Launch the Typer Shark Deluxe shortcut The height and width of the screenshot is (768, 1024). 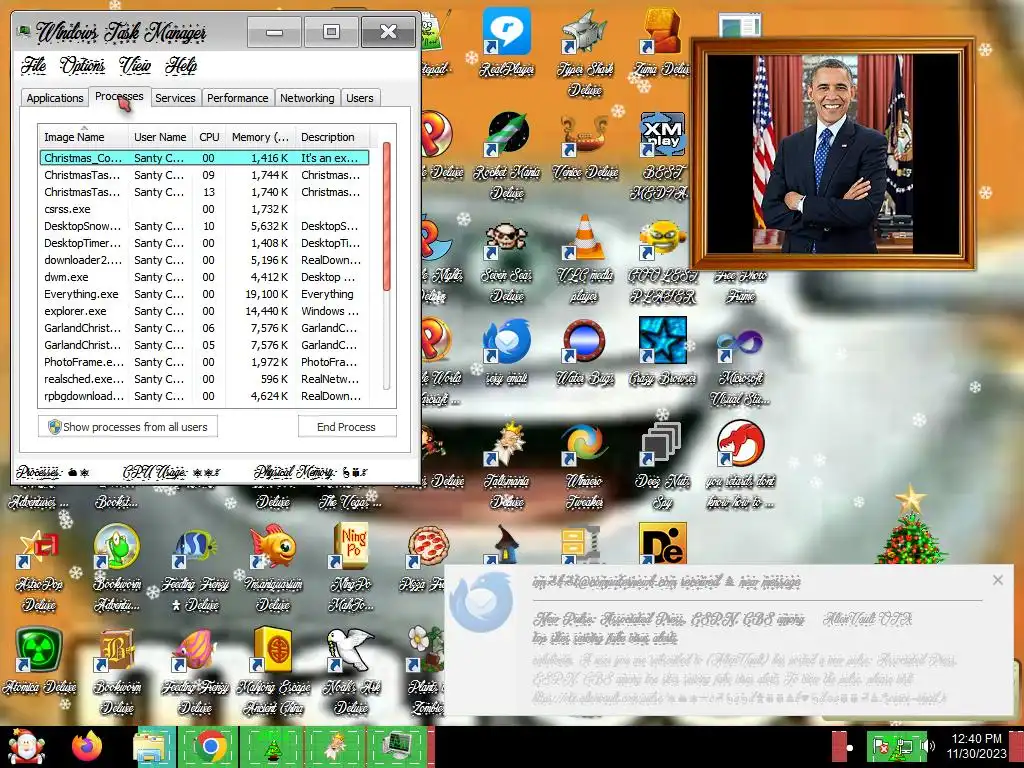tap(584, 52)
